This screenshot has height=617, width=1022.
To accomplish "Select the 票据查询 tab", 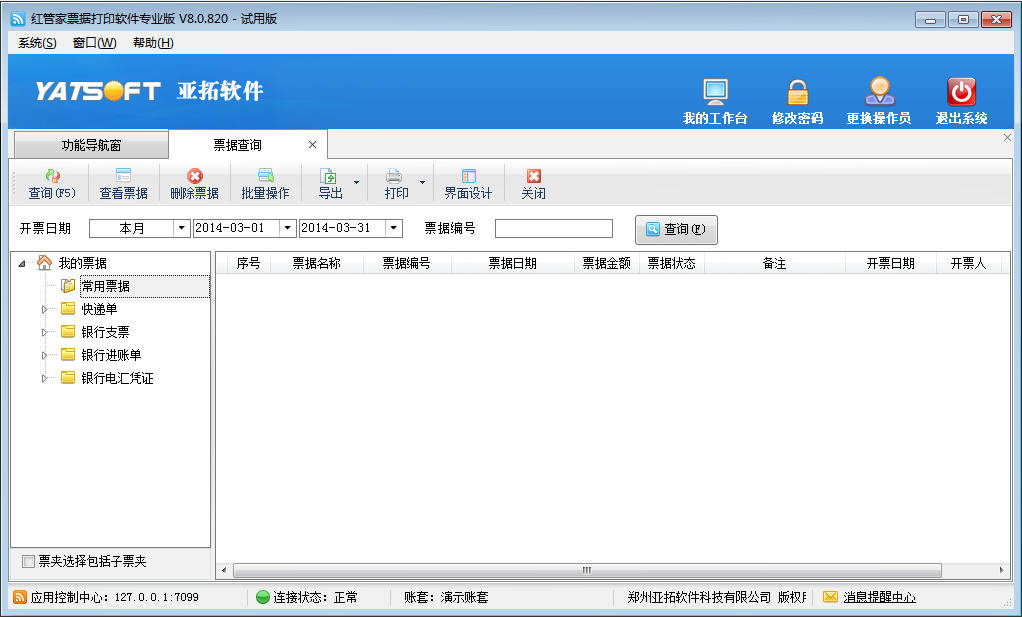I will (x=238, y=145).
